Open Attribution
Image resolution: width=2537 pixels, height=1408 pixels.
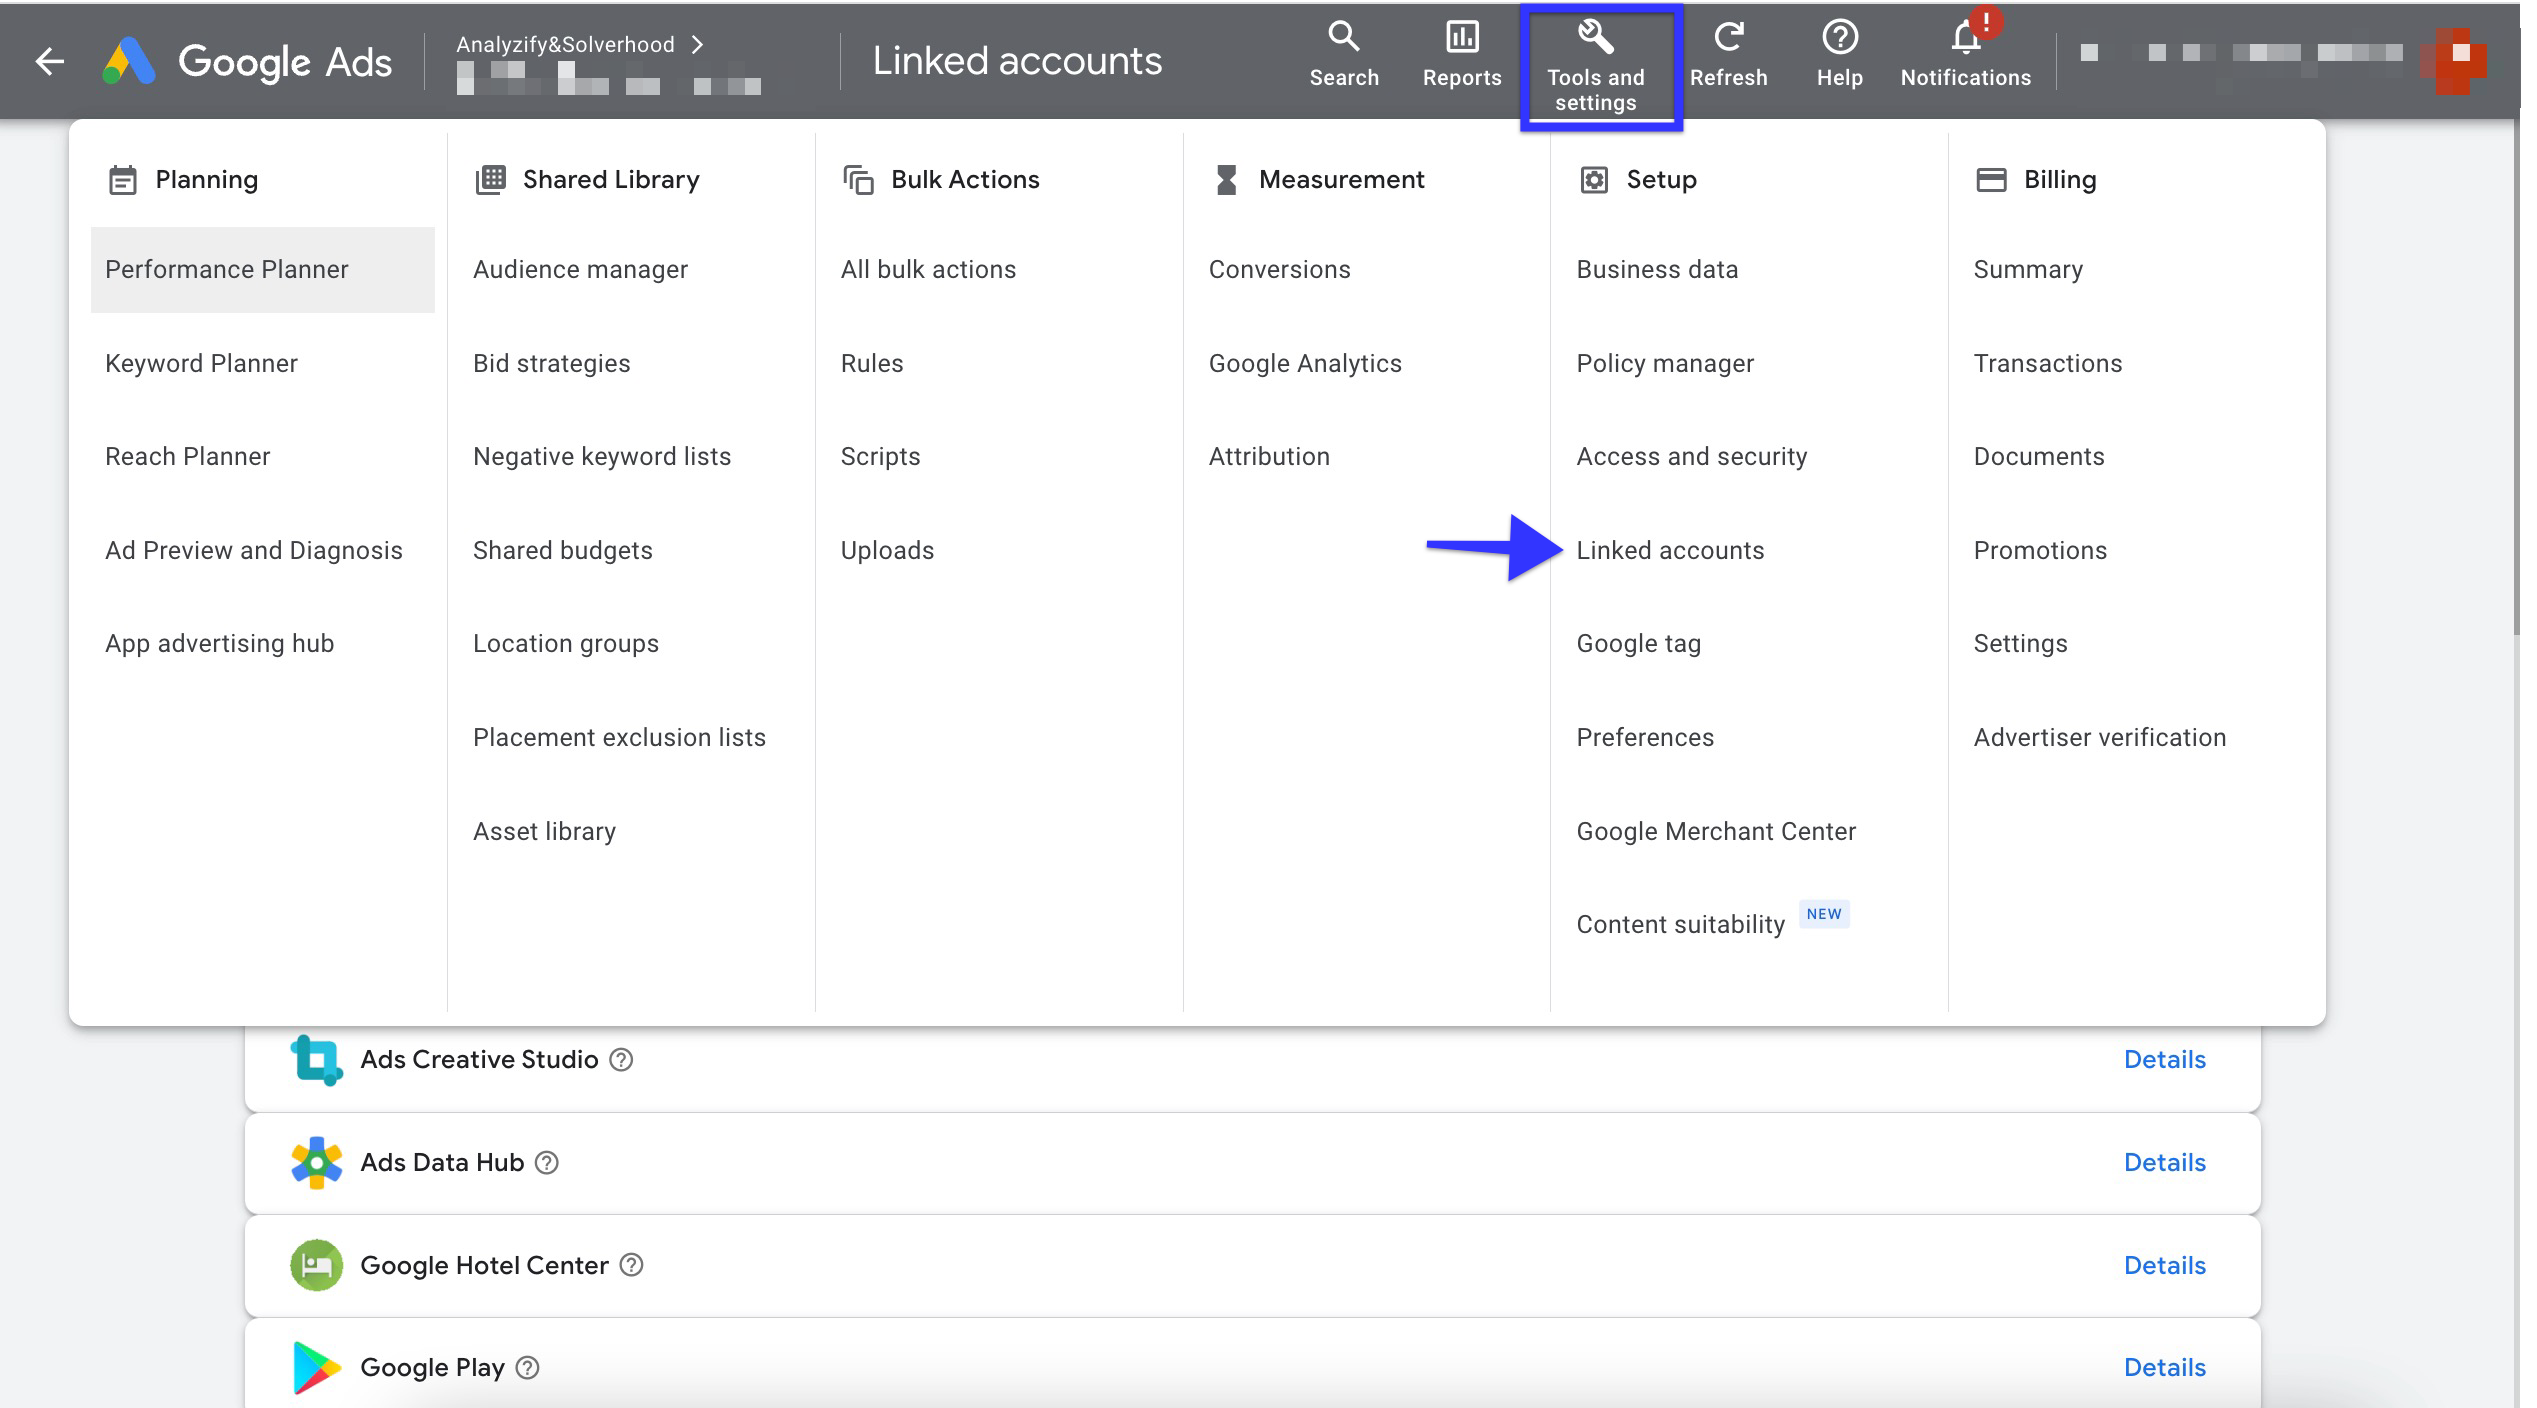tap(1269, 456)
